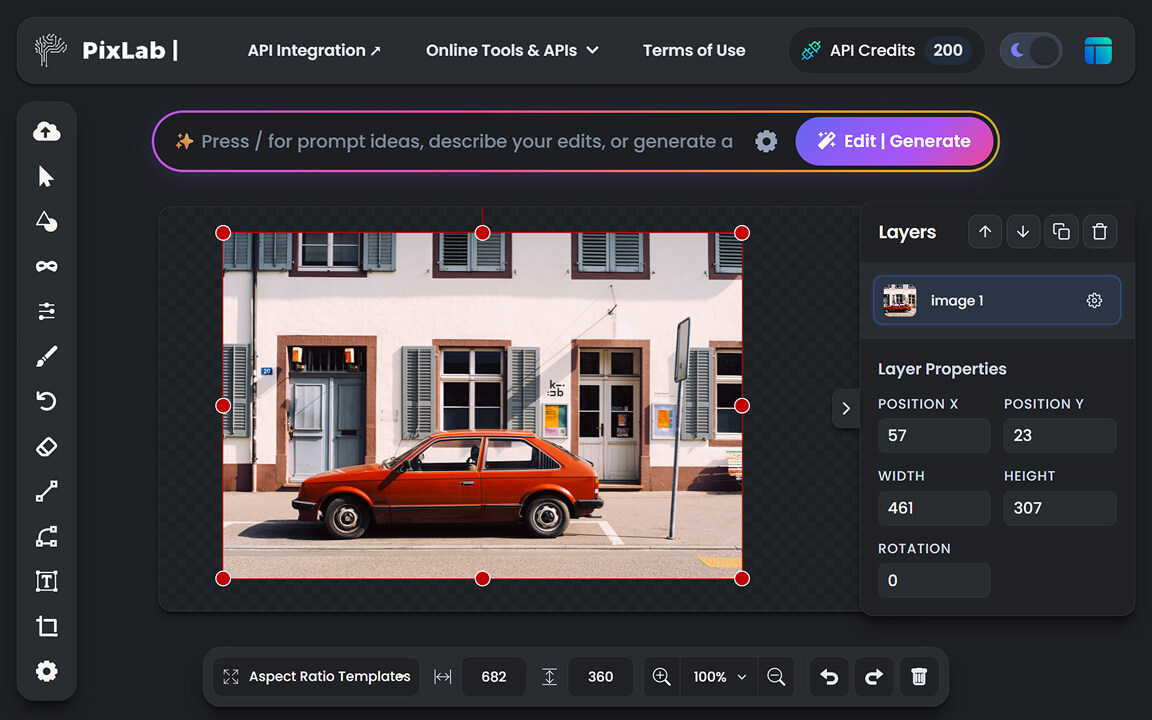Collapse the Layers panel with the chevron

click(845, 408)
